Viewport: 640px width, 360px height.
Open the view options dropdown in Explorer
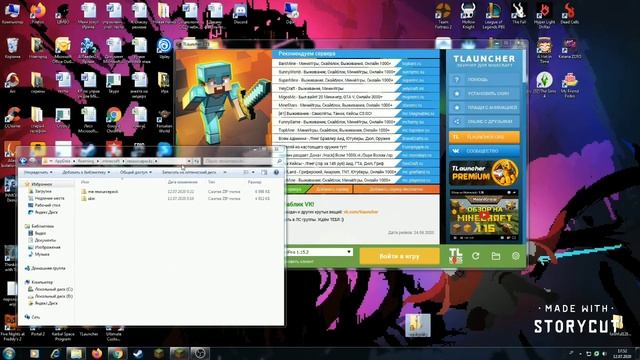pos(253,173)
